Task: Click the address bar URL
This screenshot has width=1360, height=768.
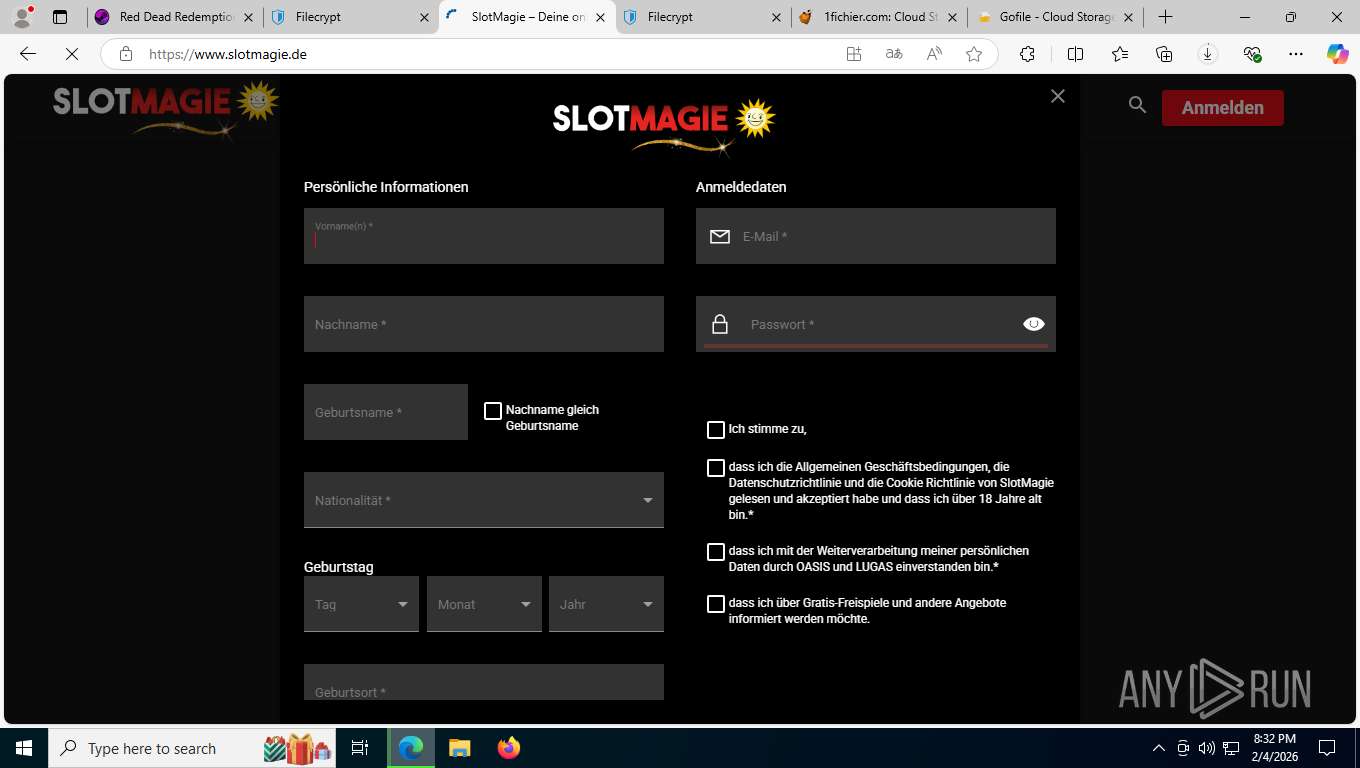Action: [x=228, y=54]
